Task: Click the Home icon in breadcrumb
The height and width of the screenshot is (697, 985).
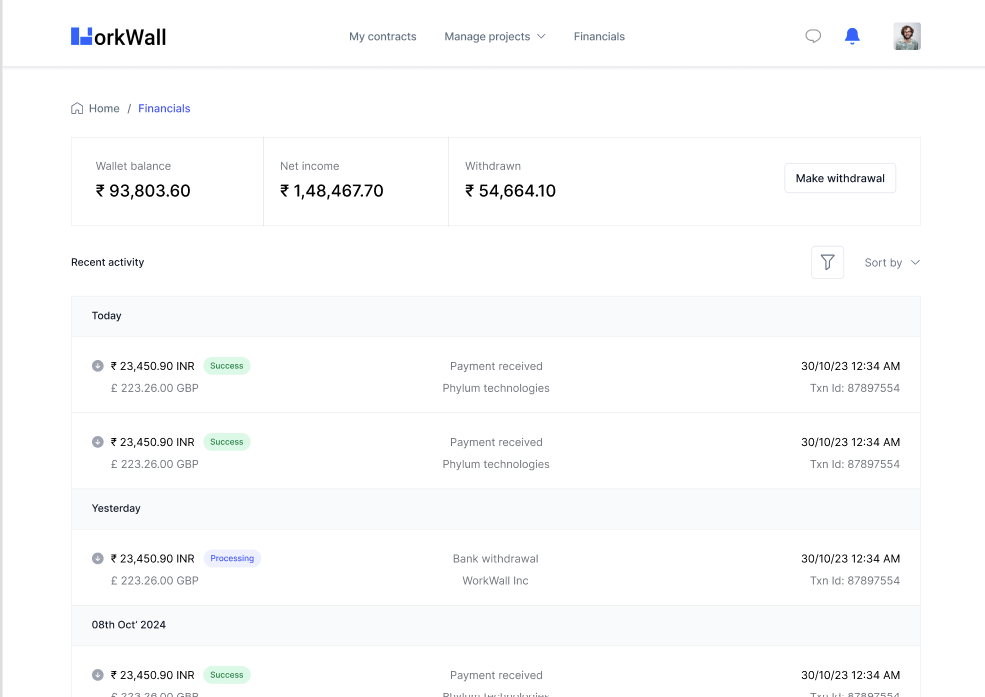Action: (x=77, y=108)
